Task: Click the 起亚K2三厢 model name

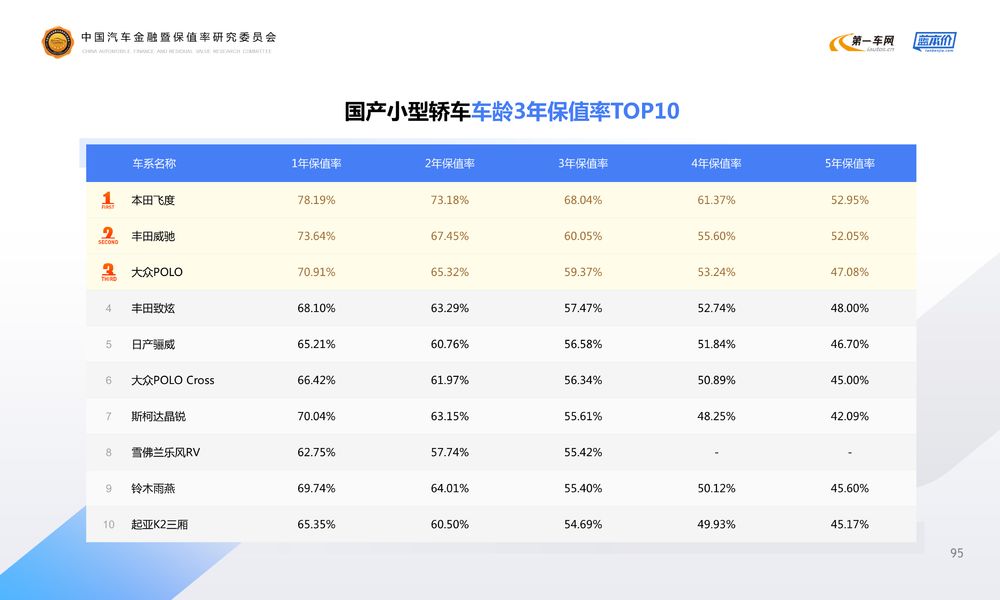Action: [160, 524]
